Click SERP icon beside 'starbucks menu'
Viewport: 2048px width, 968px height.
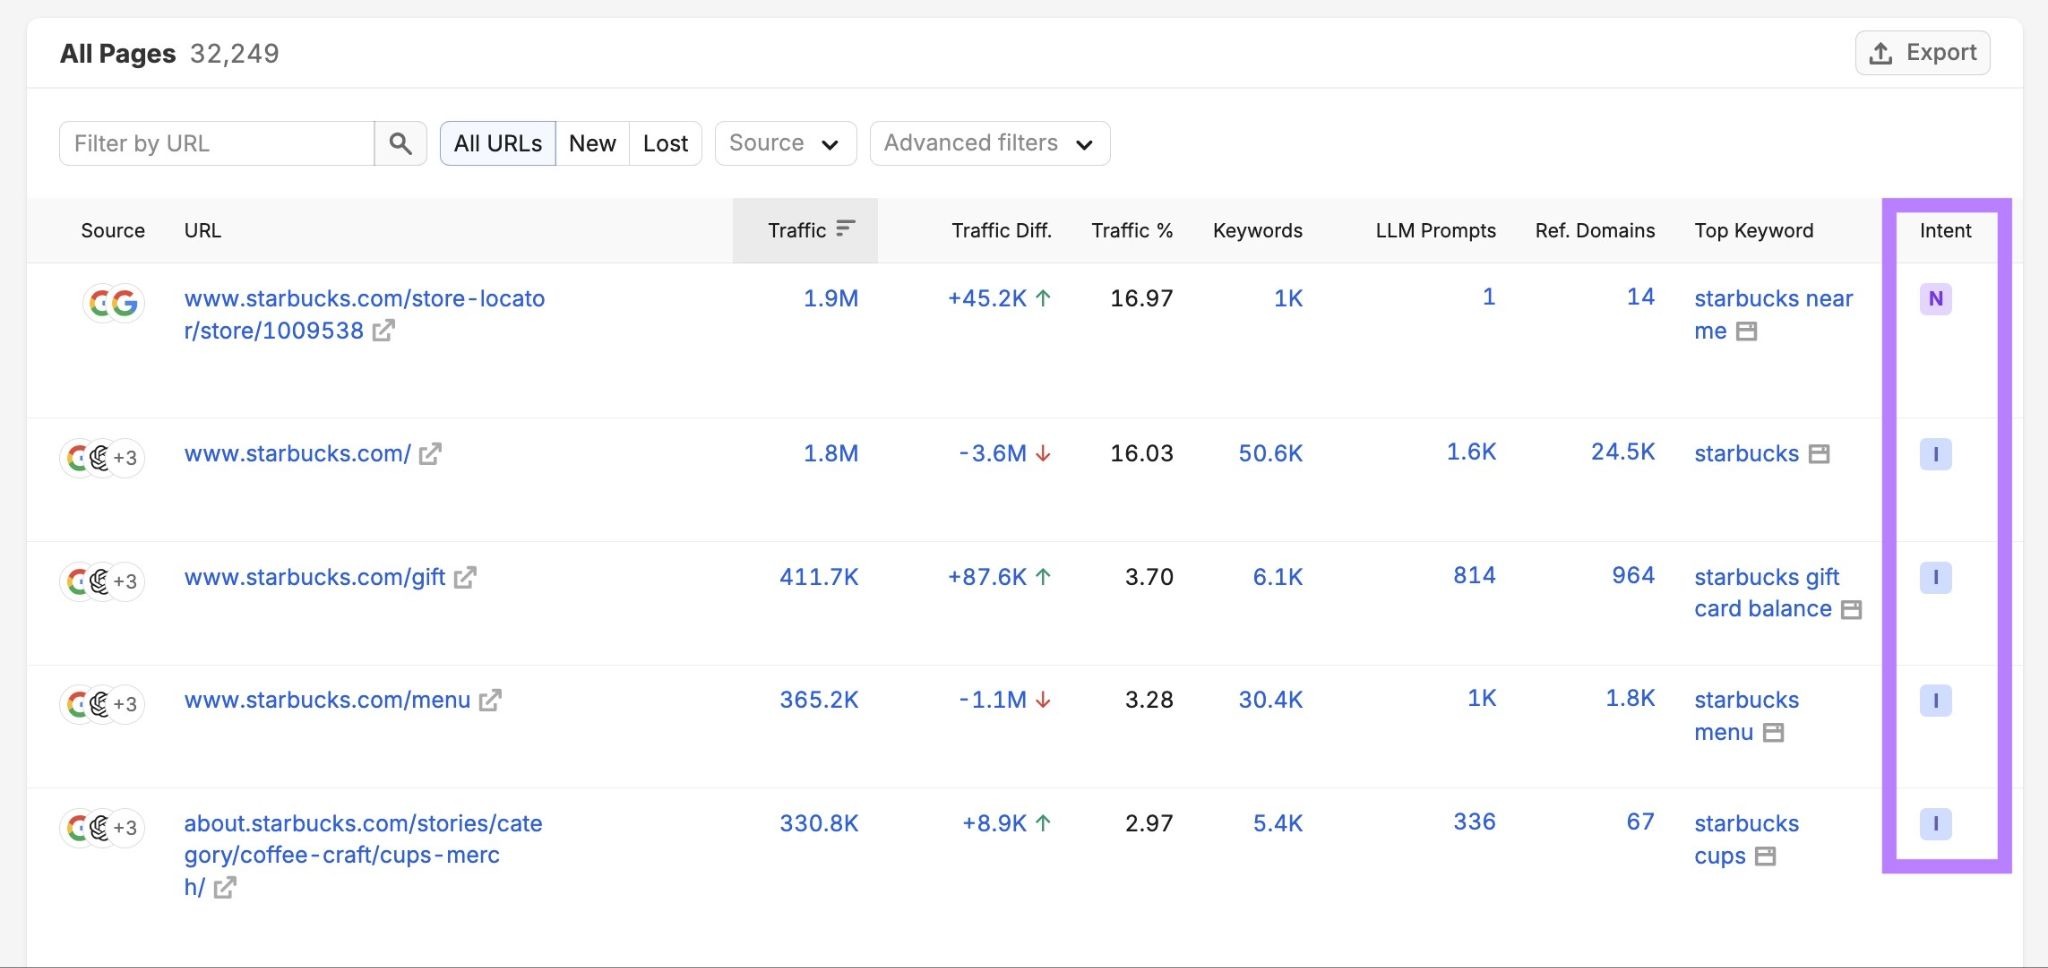[1773, 733]
